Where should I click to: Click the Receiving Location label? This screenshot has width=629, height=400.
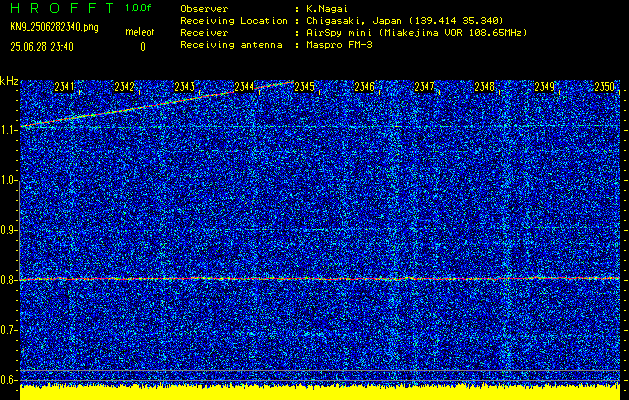click(234, 21)
